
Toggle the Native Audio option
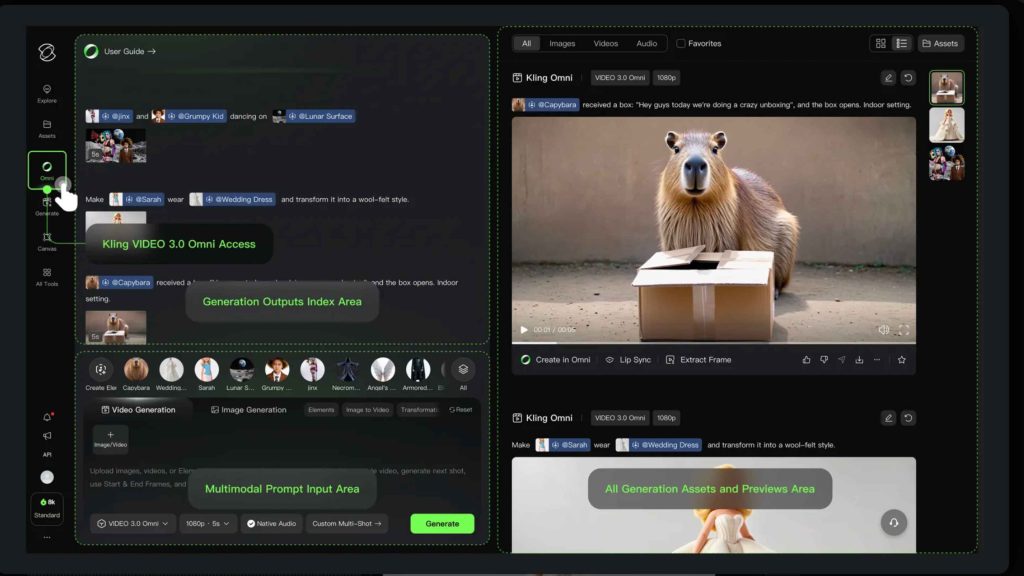[x=271, y=523]
